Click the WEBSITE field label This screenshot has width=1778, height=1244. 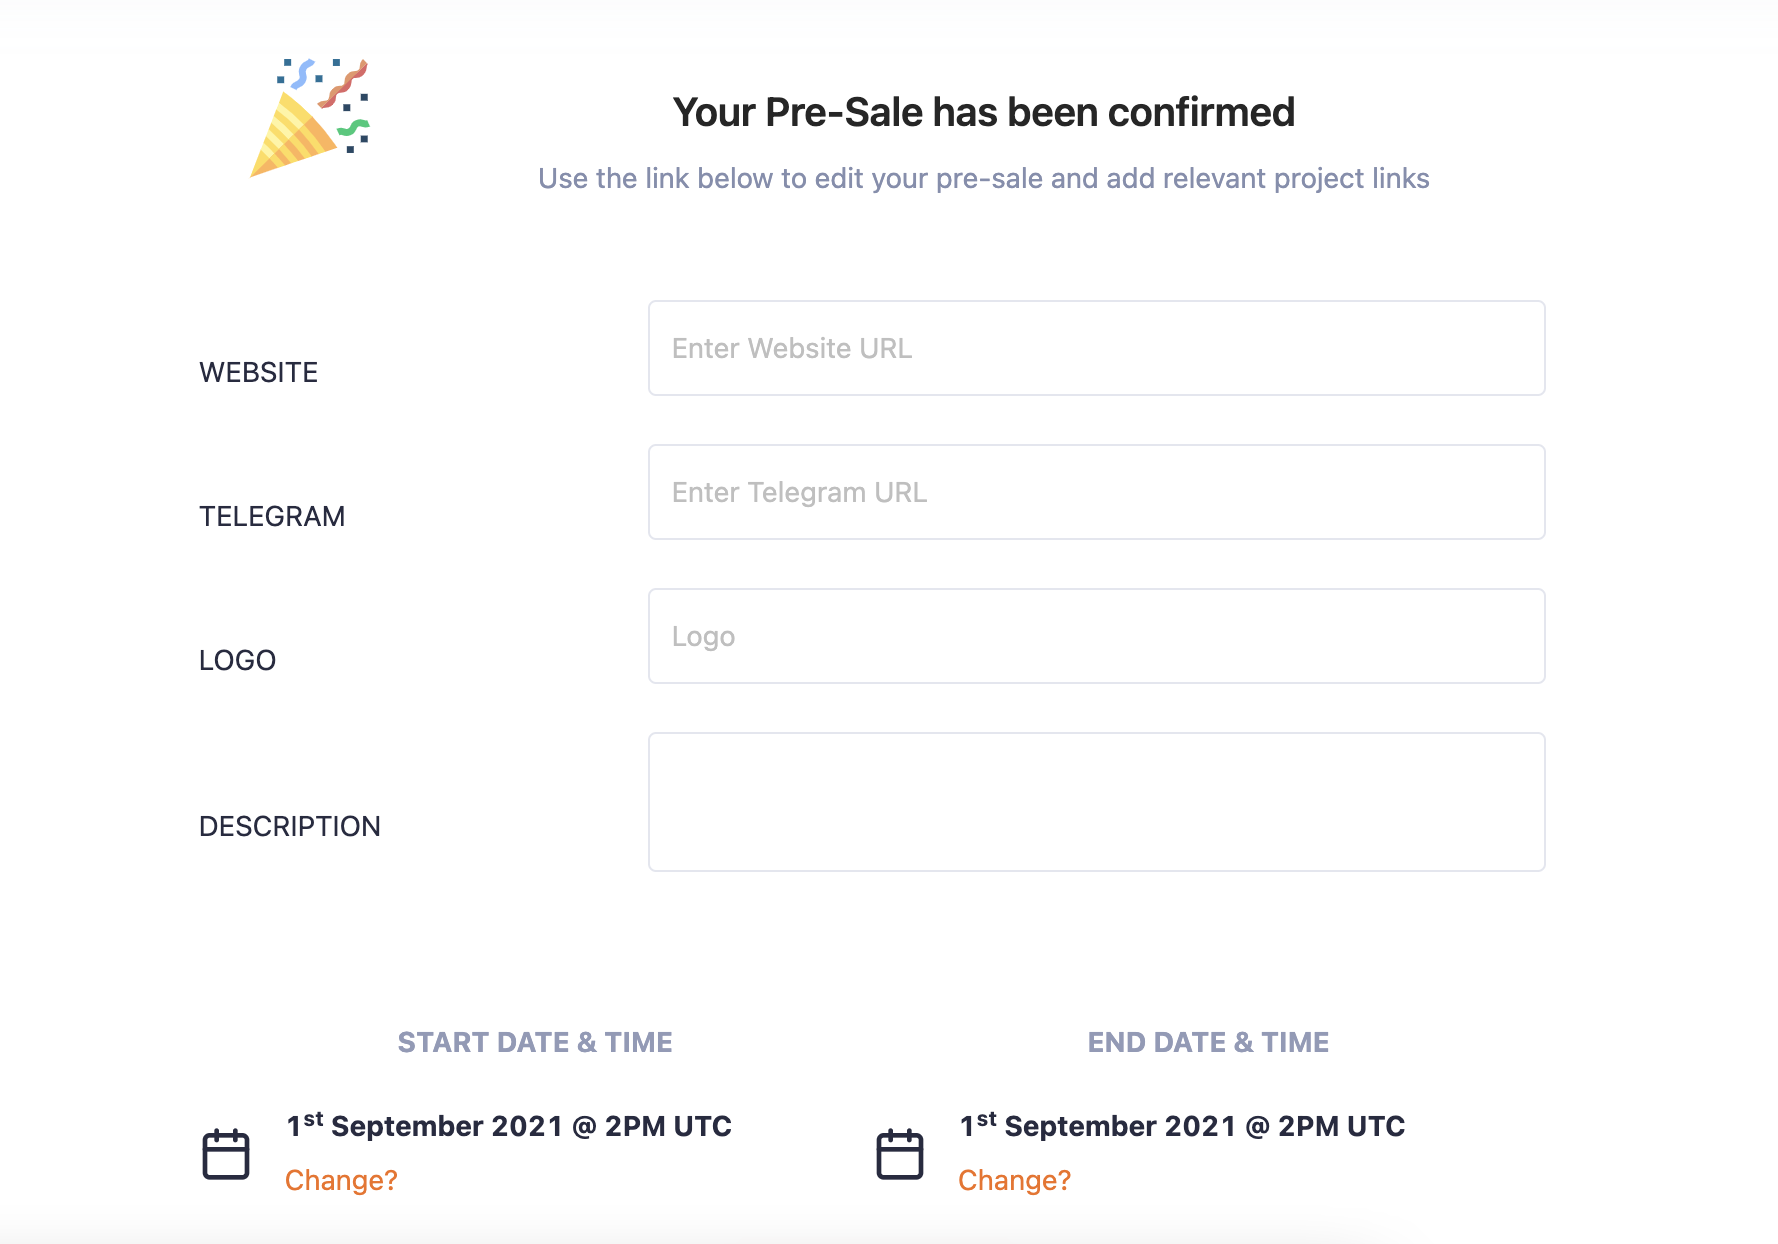click(259, 372)
